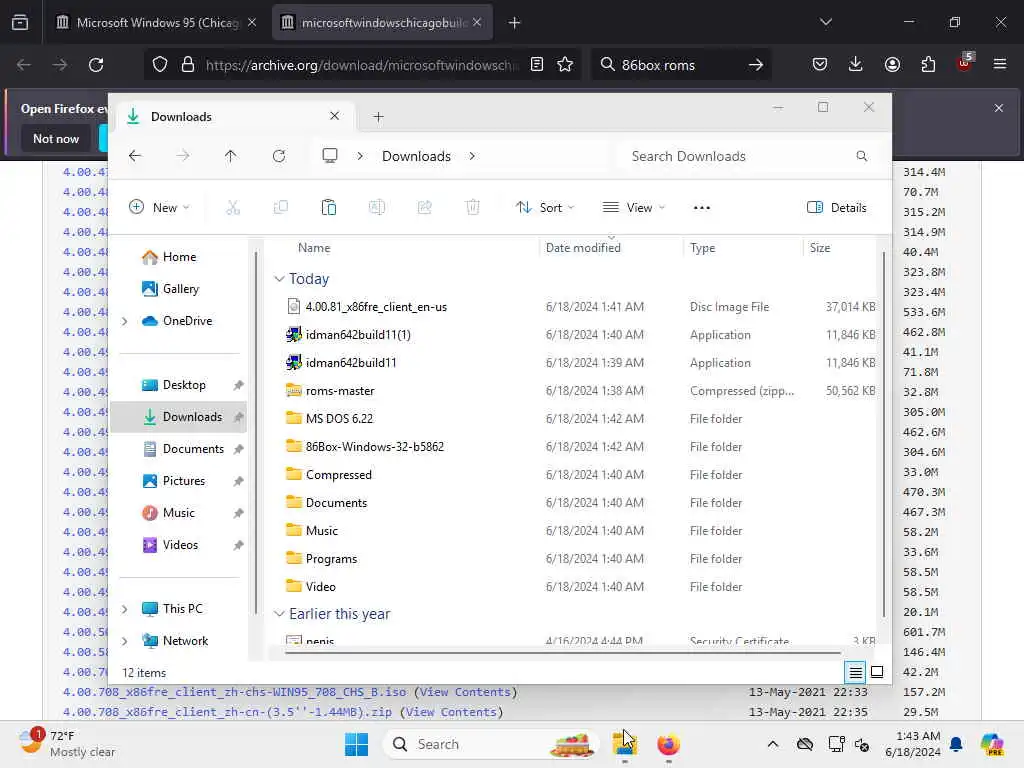
Task: Open File Explorer from the taskbar
Action: (624, 744)
